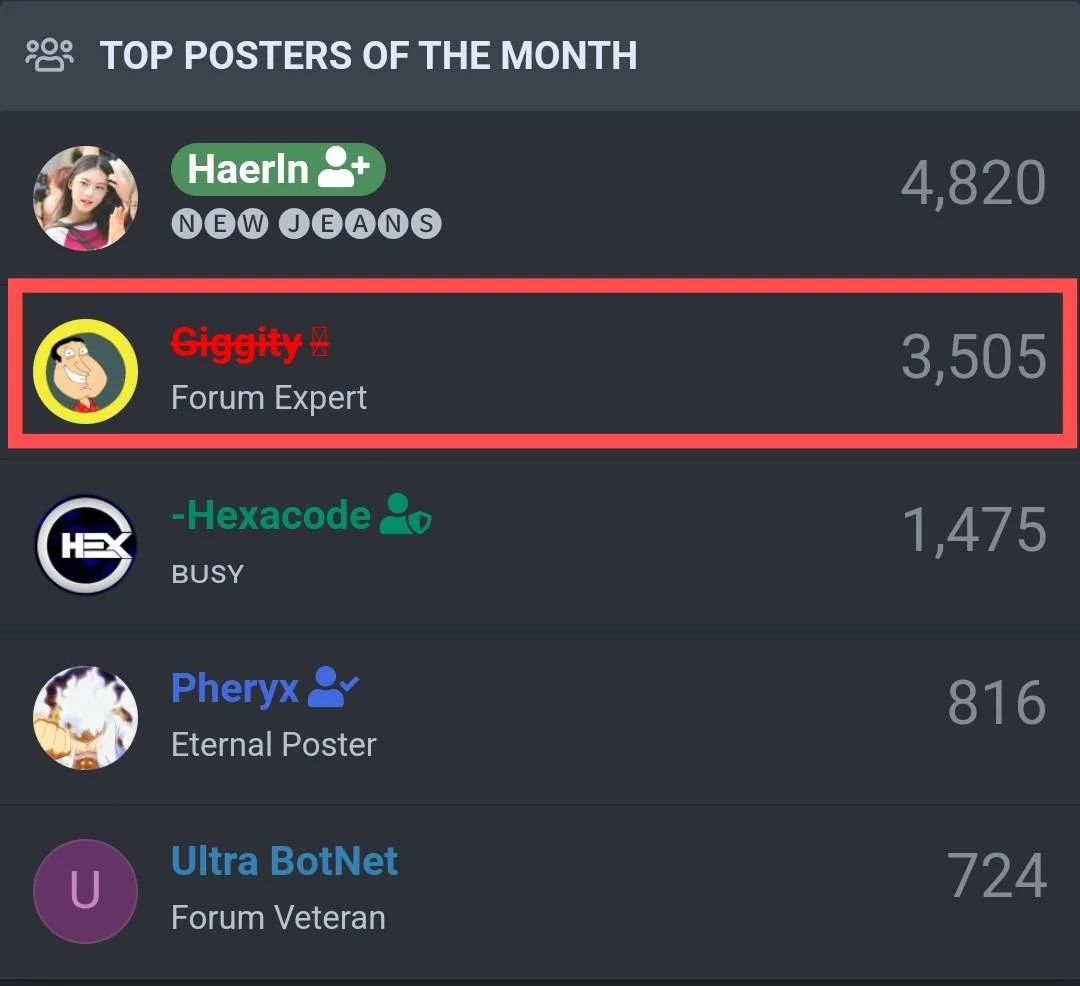
Task: Click the Top Posters of the Month heading
Action: pos(368,55)
